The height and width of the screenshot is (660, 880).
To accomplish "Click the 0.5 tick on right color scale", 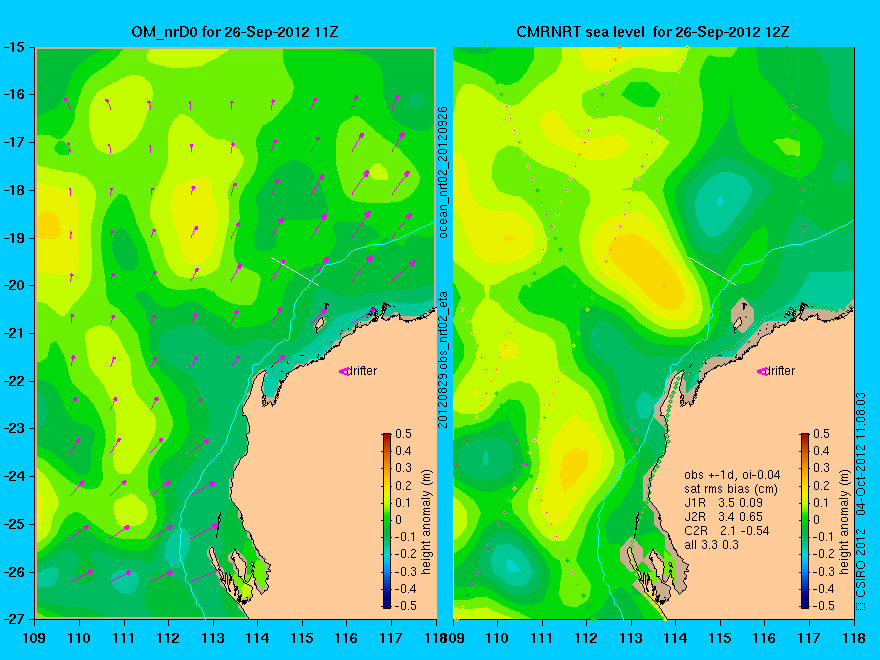I will point(822,434).
